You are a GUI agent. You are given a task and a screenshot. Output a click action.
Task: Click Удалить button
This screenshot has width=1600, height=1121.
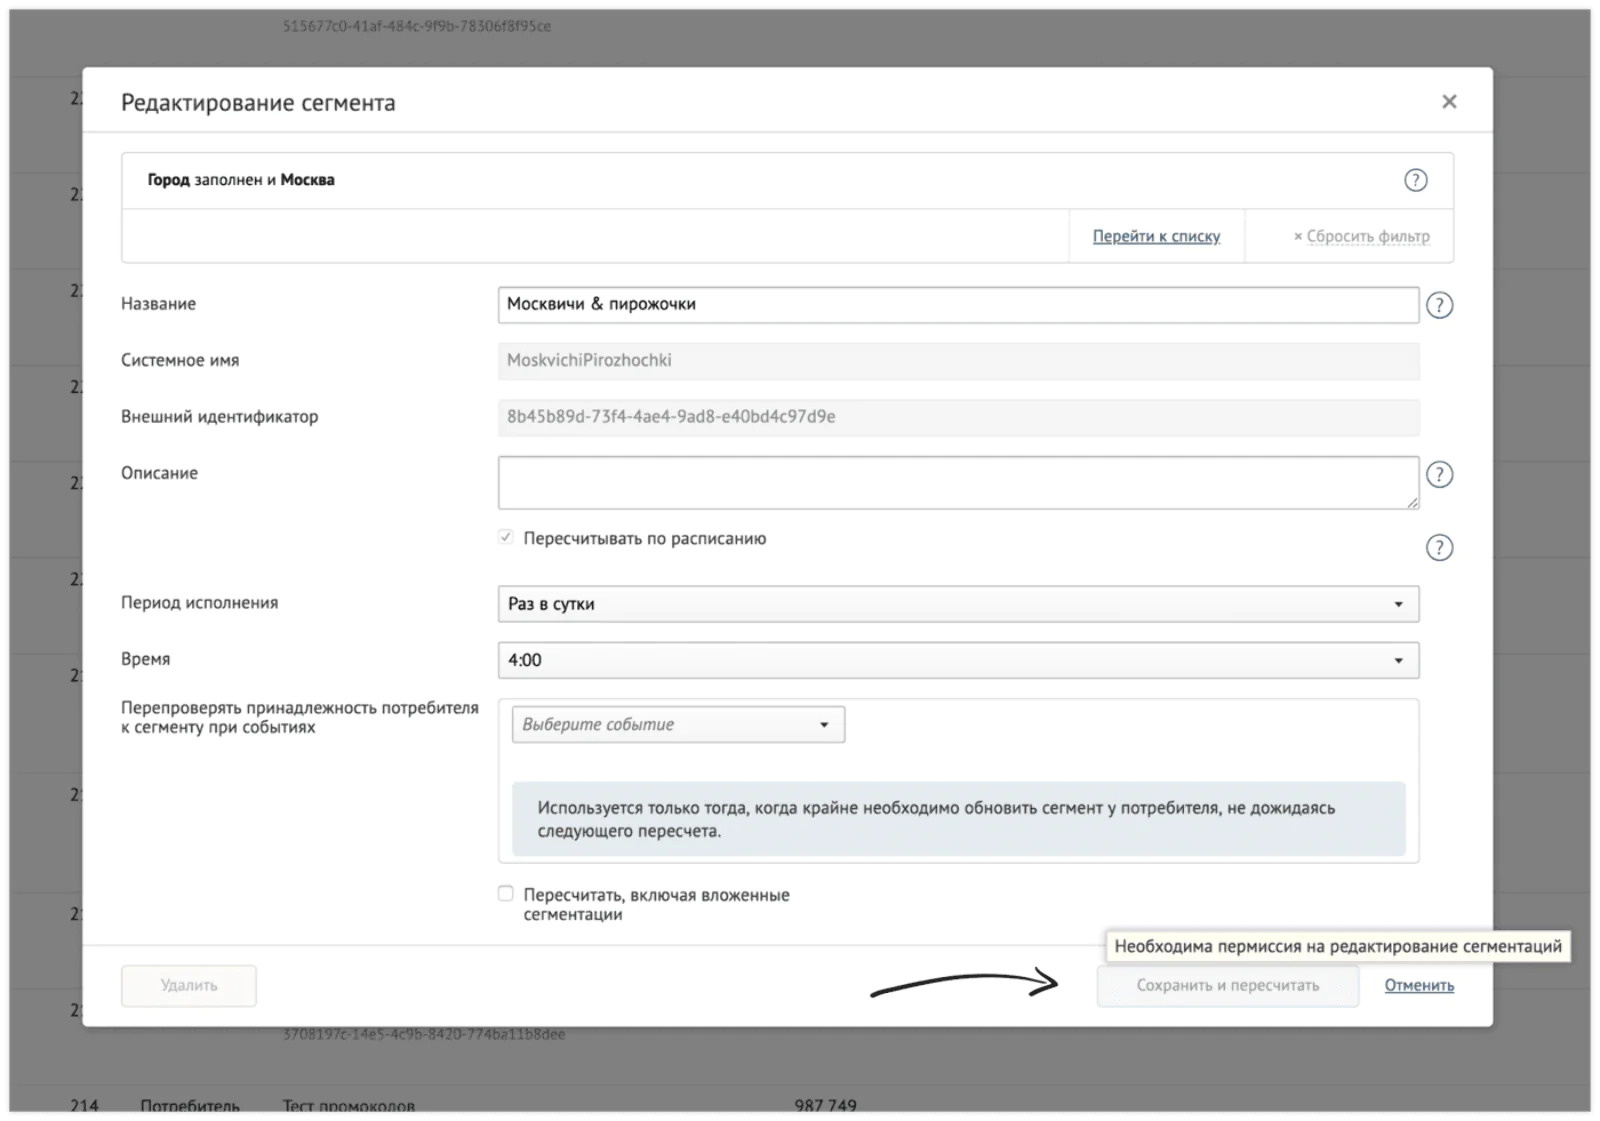(x=189, y=985)
